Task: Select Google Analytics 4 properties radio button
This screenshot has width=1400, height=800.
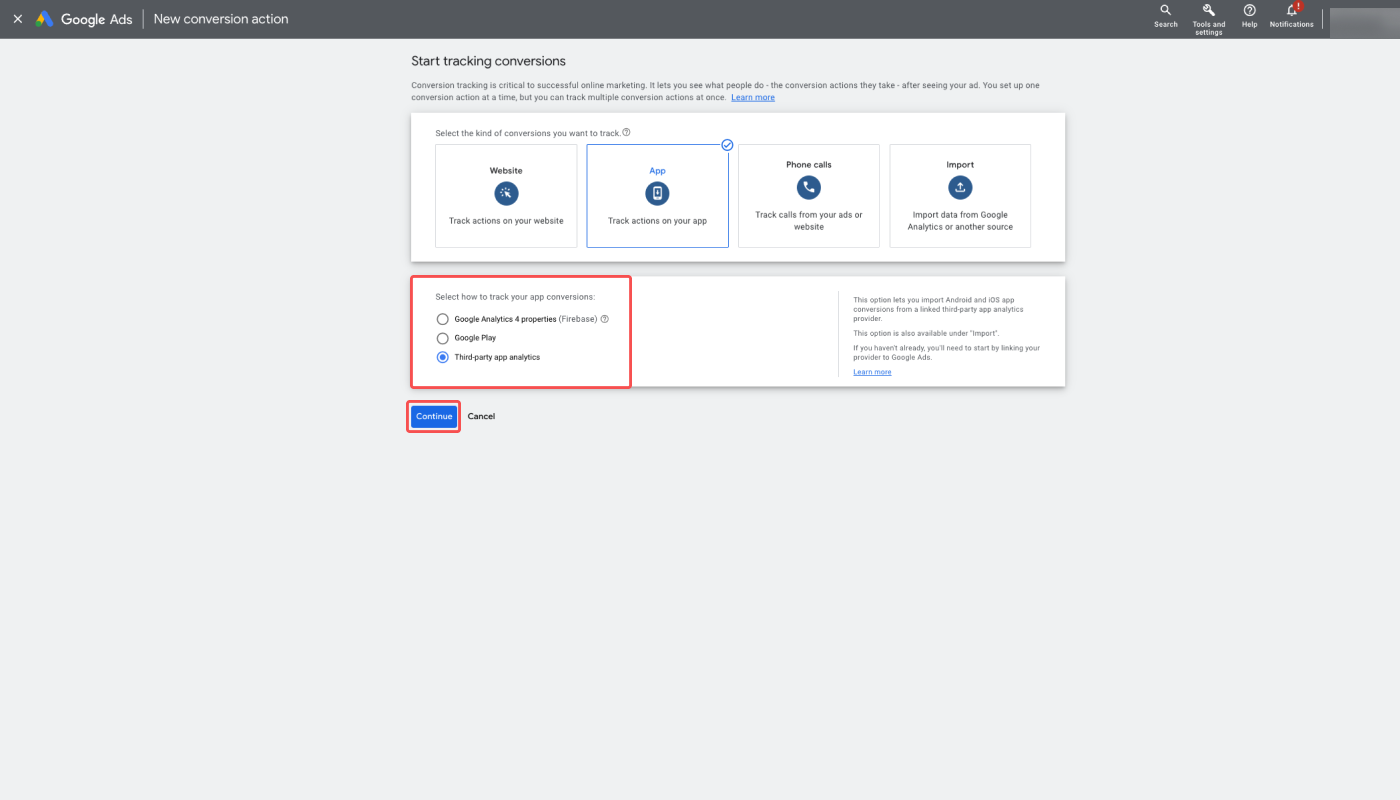Action: coord(443,319)
